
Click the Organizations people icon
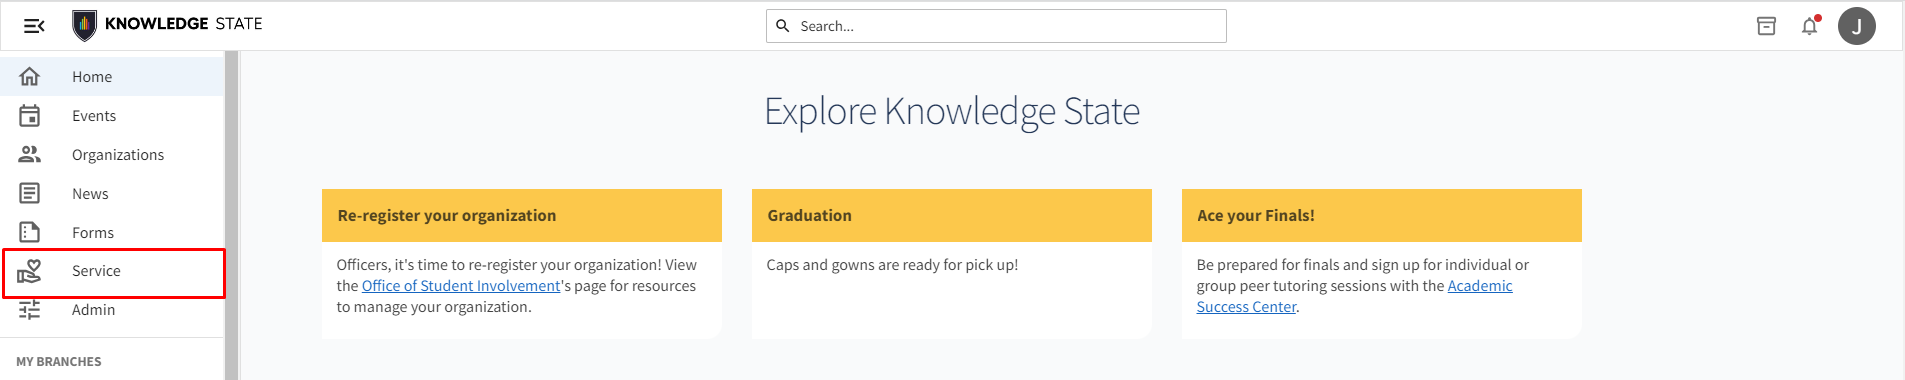[x=30, y=154]
